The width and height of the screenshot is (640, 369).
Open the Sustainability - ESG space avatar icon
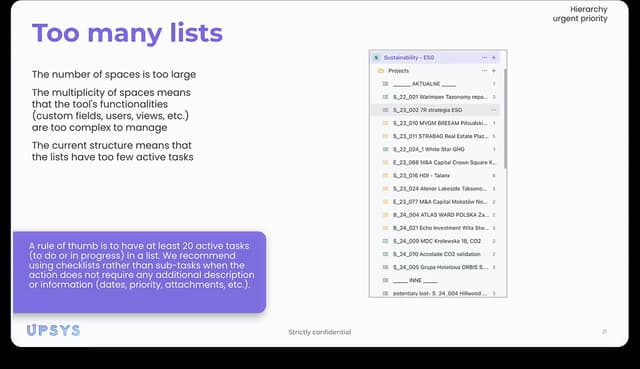(376, 58)
